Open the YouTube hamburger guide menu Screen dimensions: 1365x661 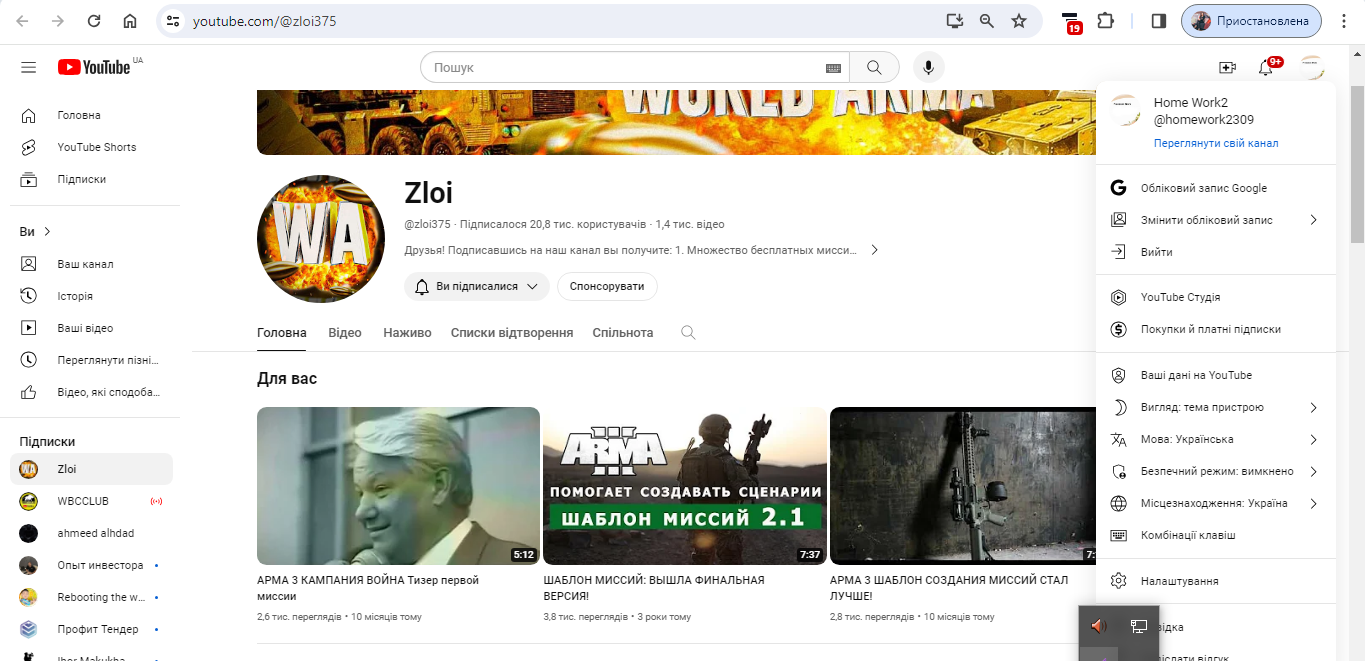tap(29, 67)
